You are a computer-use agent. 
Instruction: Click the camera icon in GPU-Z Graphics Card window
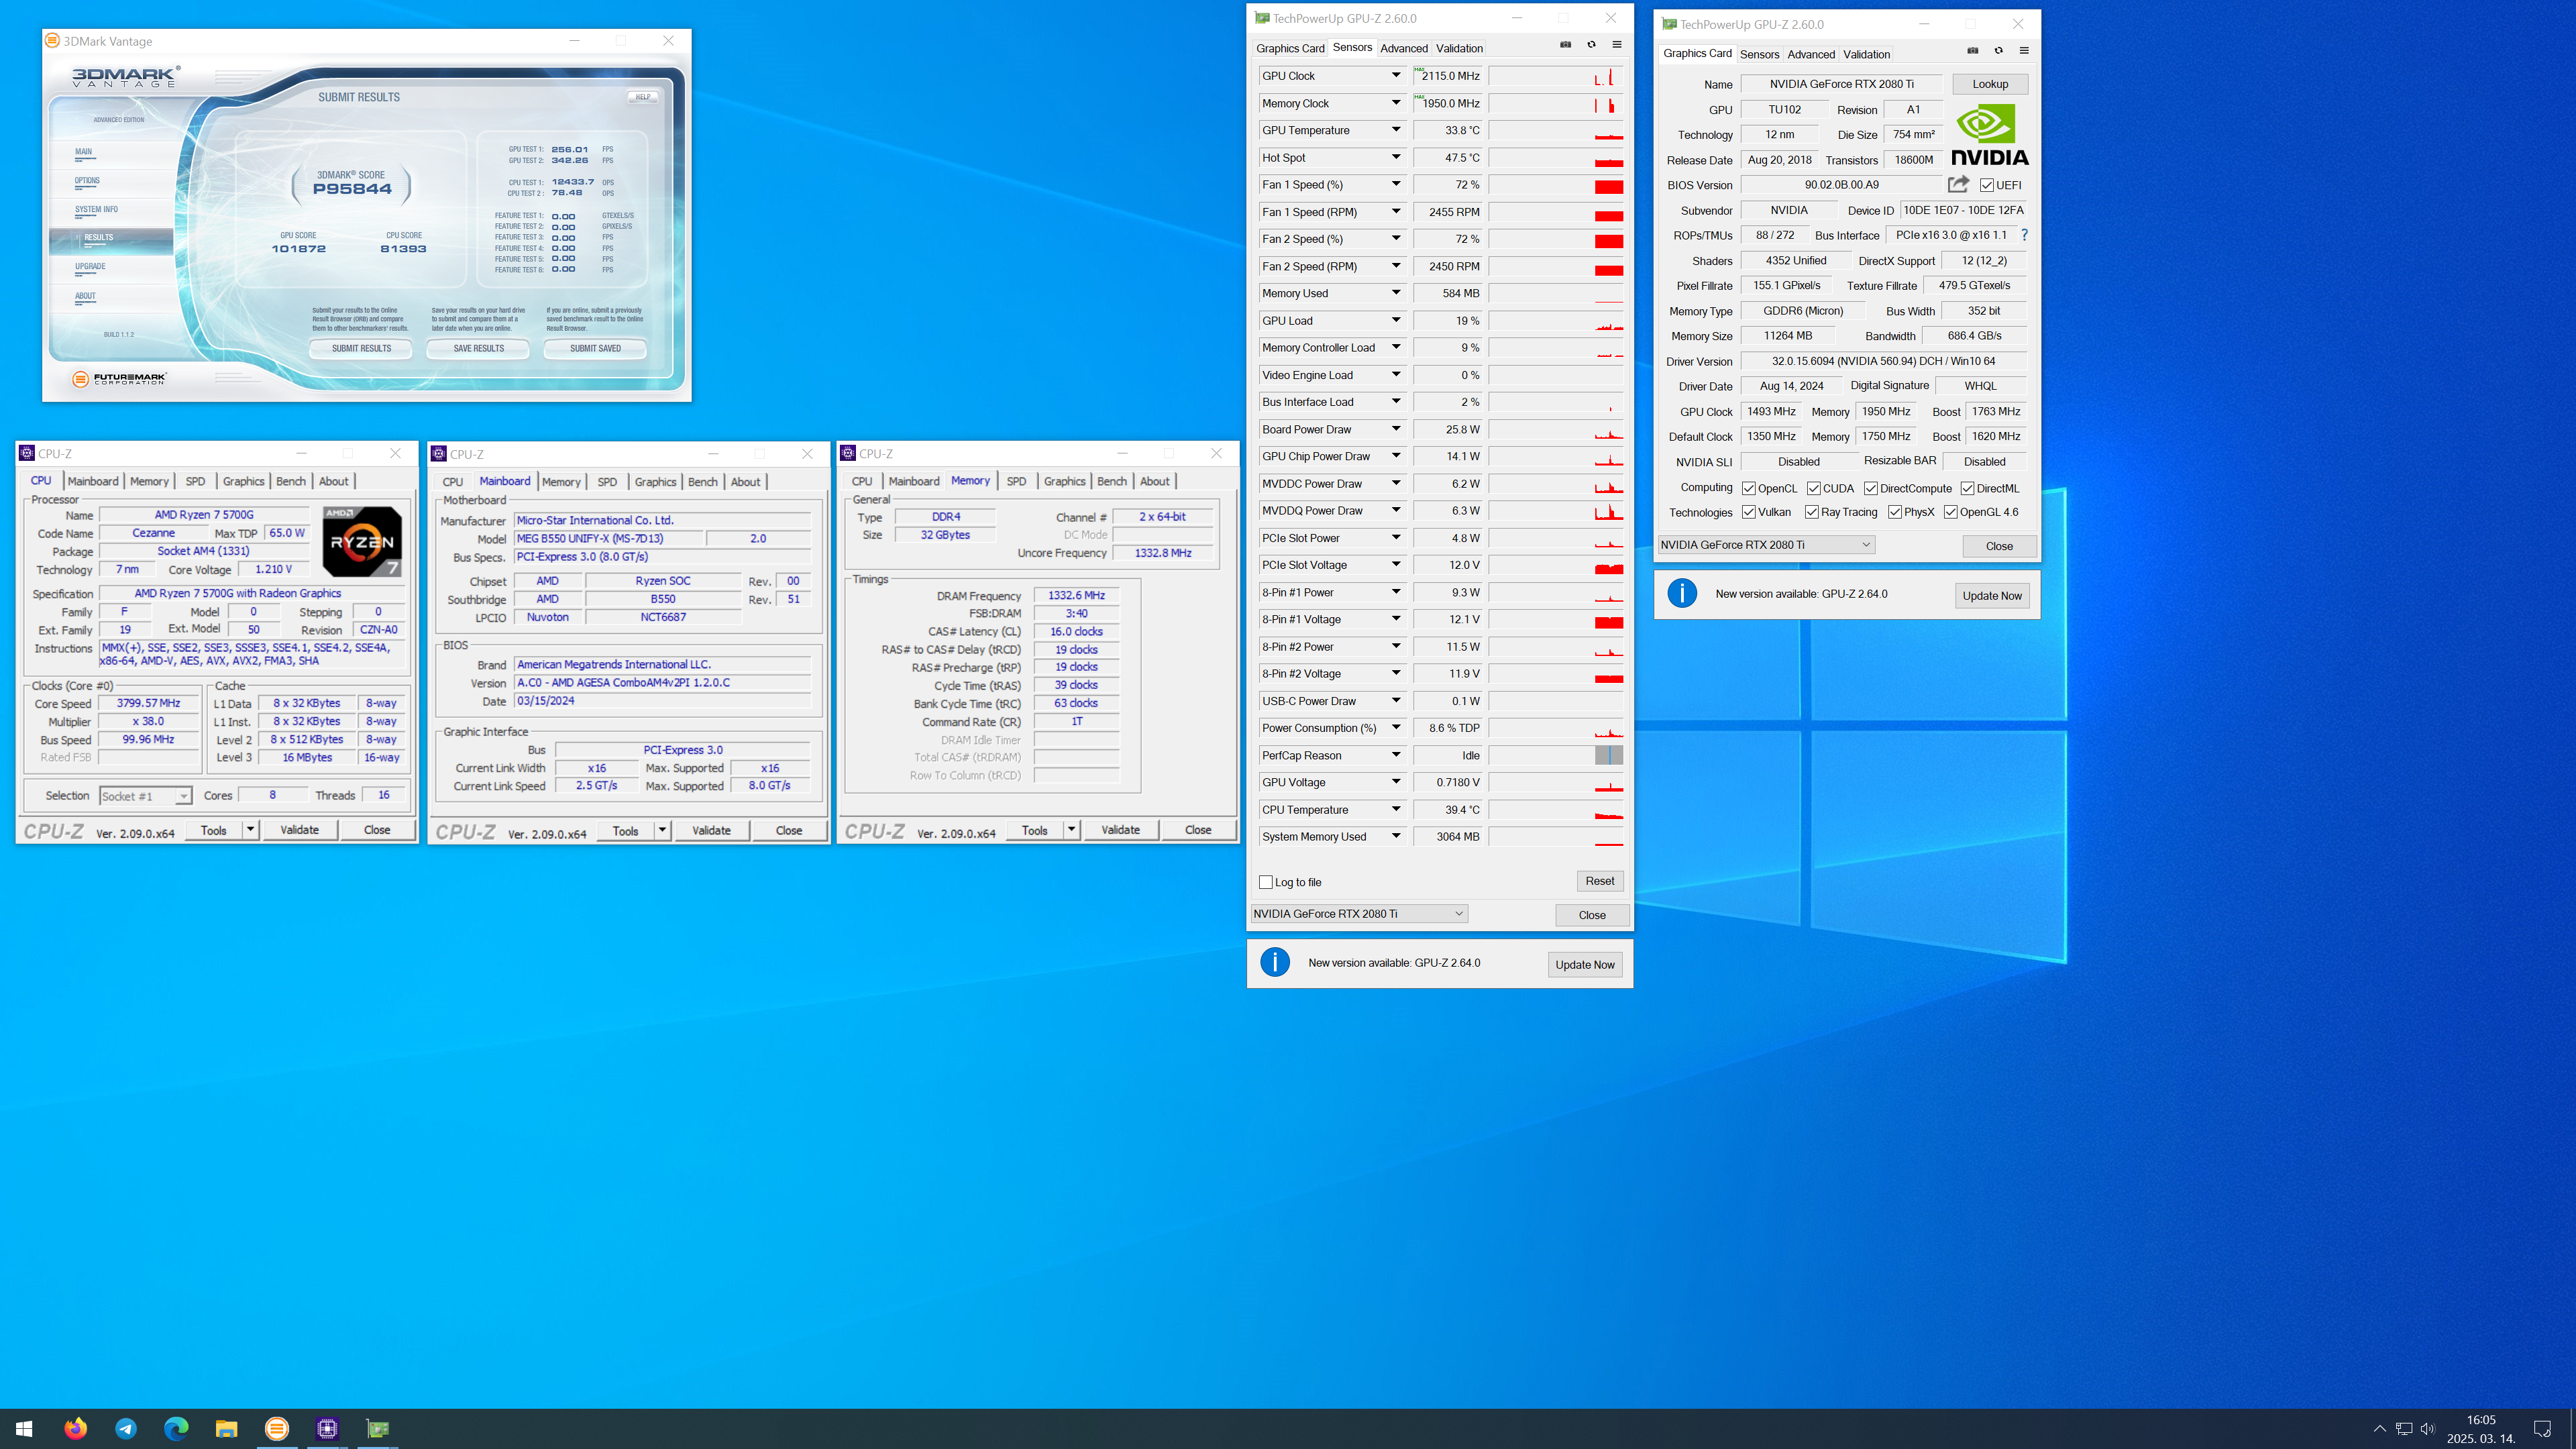point(1972,50)
